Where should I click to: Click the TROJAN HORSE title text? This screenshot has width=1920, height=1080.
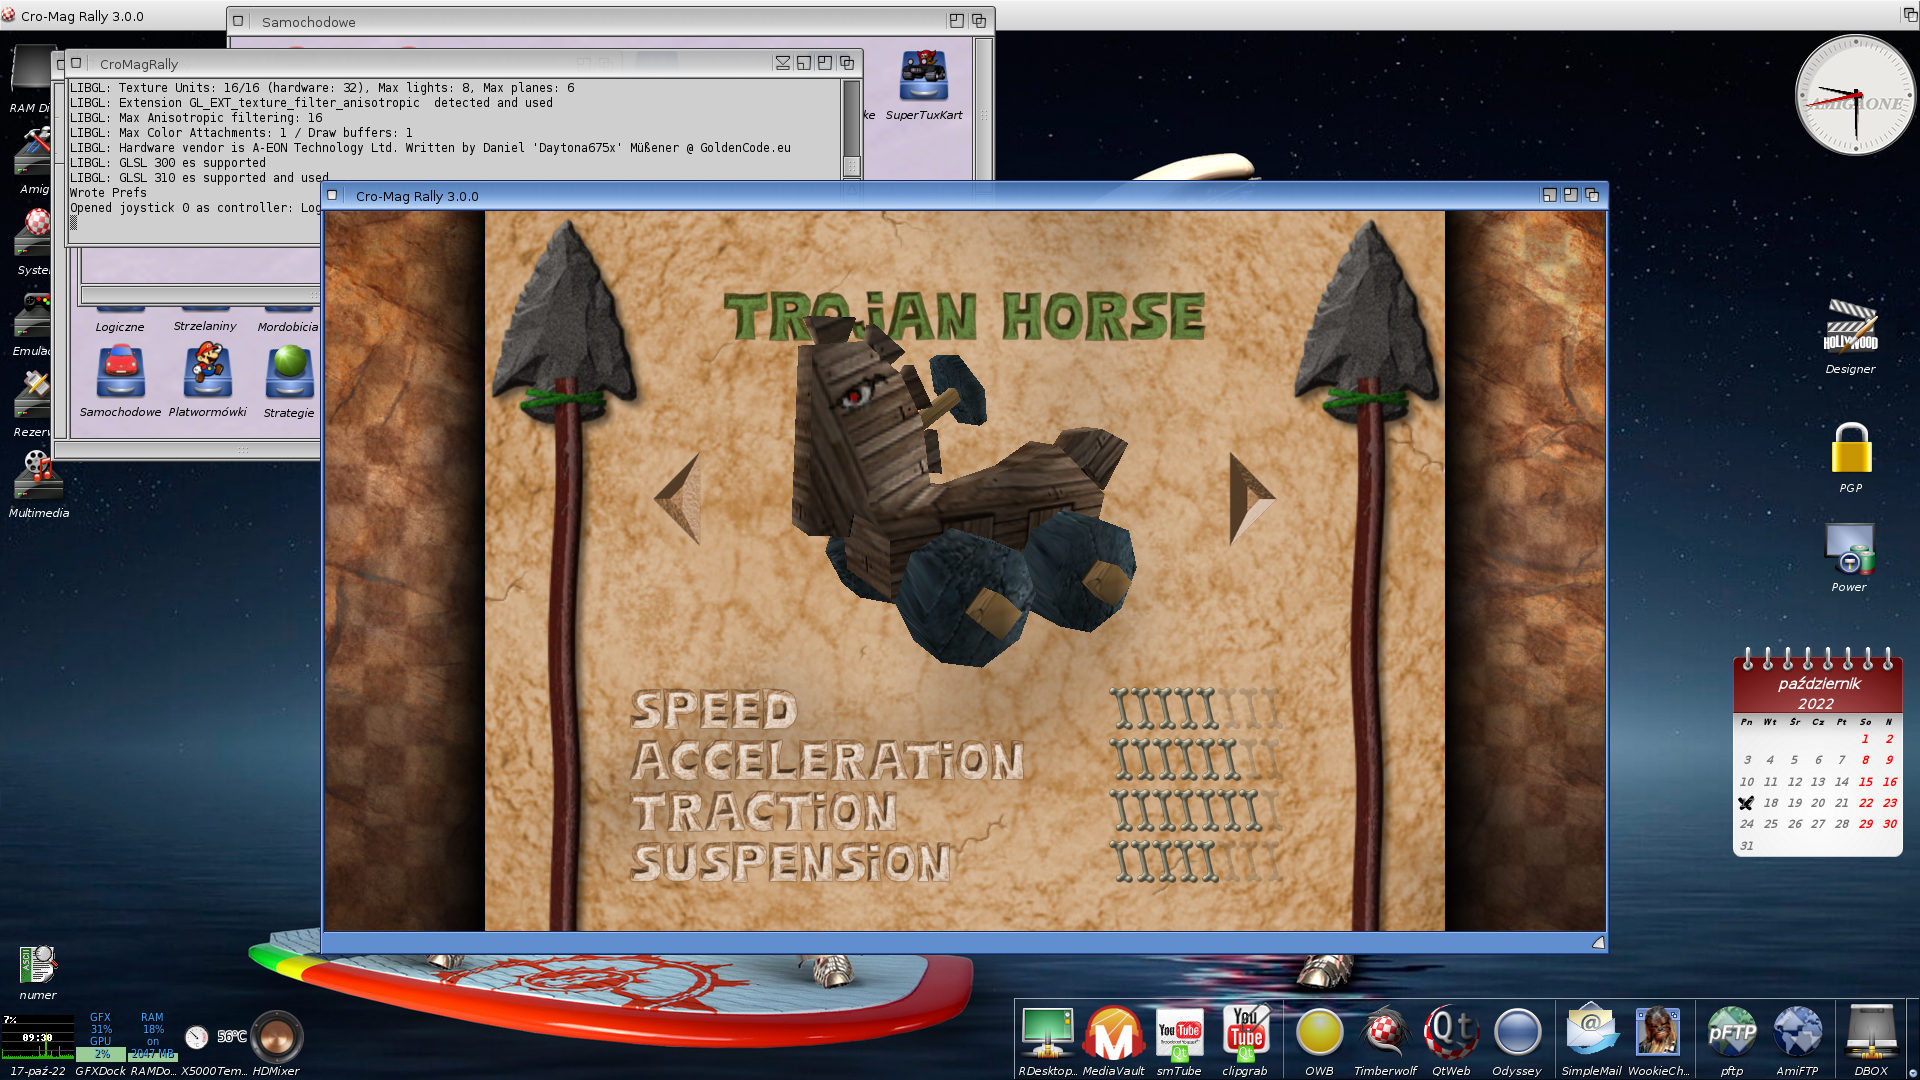(x=964, y=316)
